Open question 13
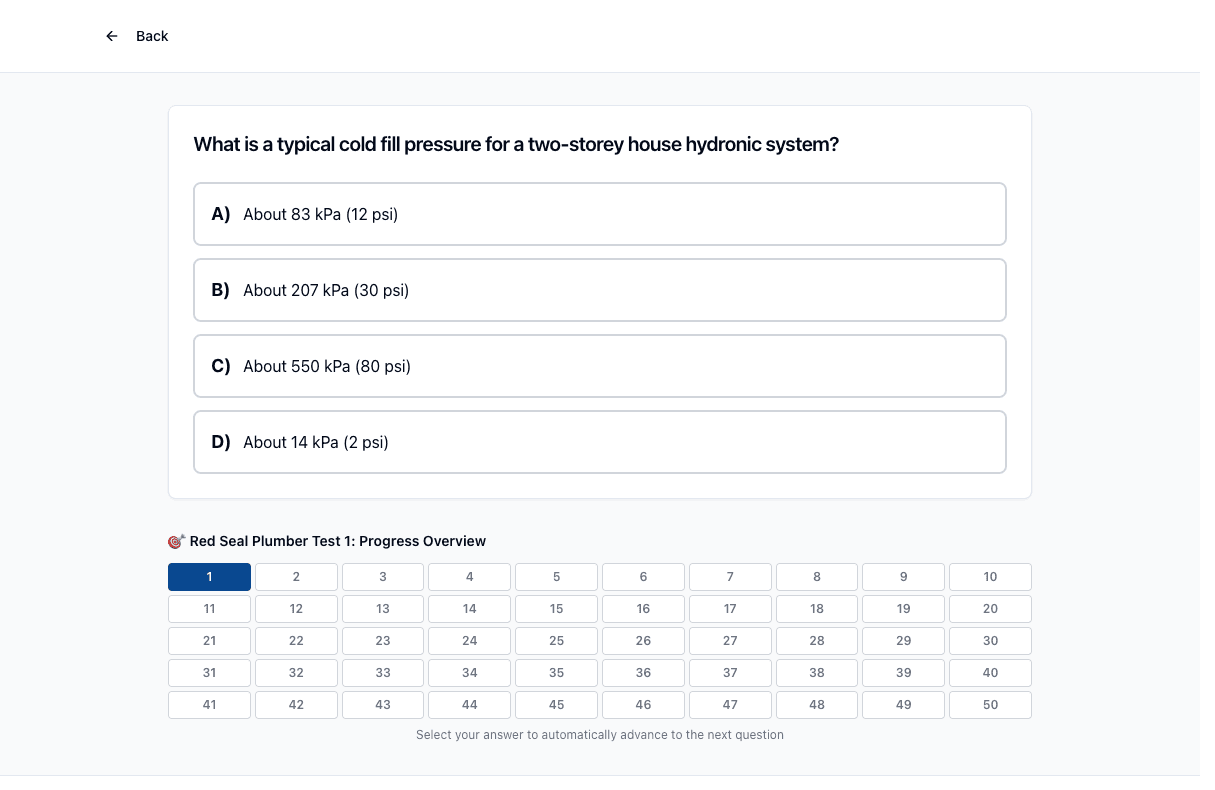1215x790 pixels. point(383,609)
